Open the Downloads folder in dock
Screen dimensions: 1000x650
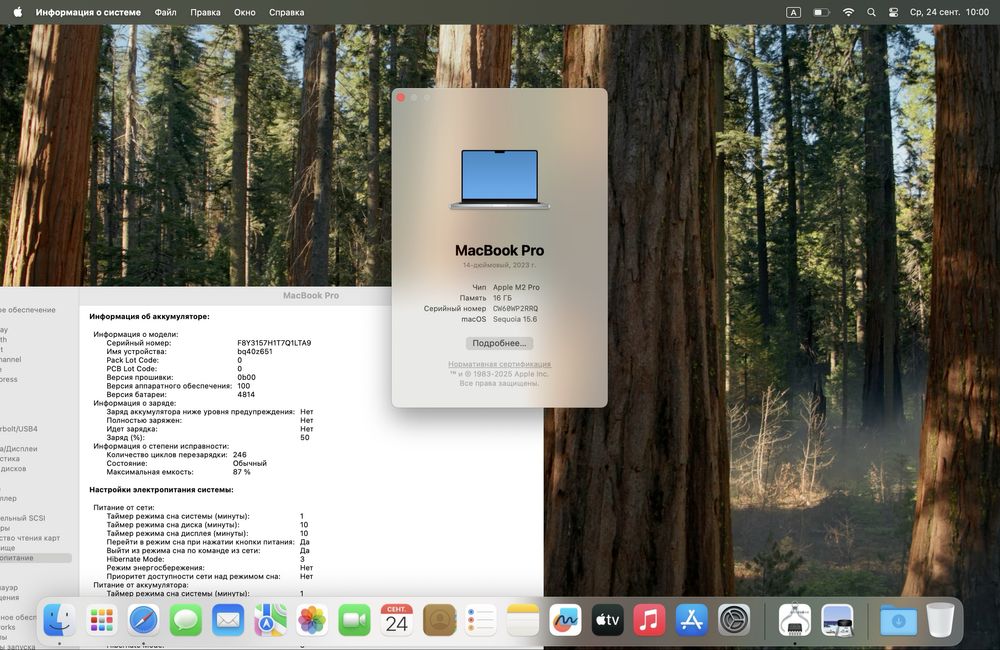point(898,619)
